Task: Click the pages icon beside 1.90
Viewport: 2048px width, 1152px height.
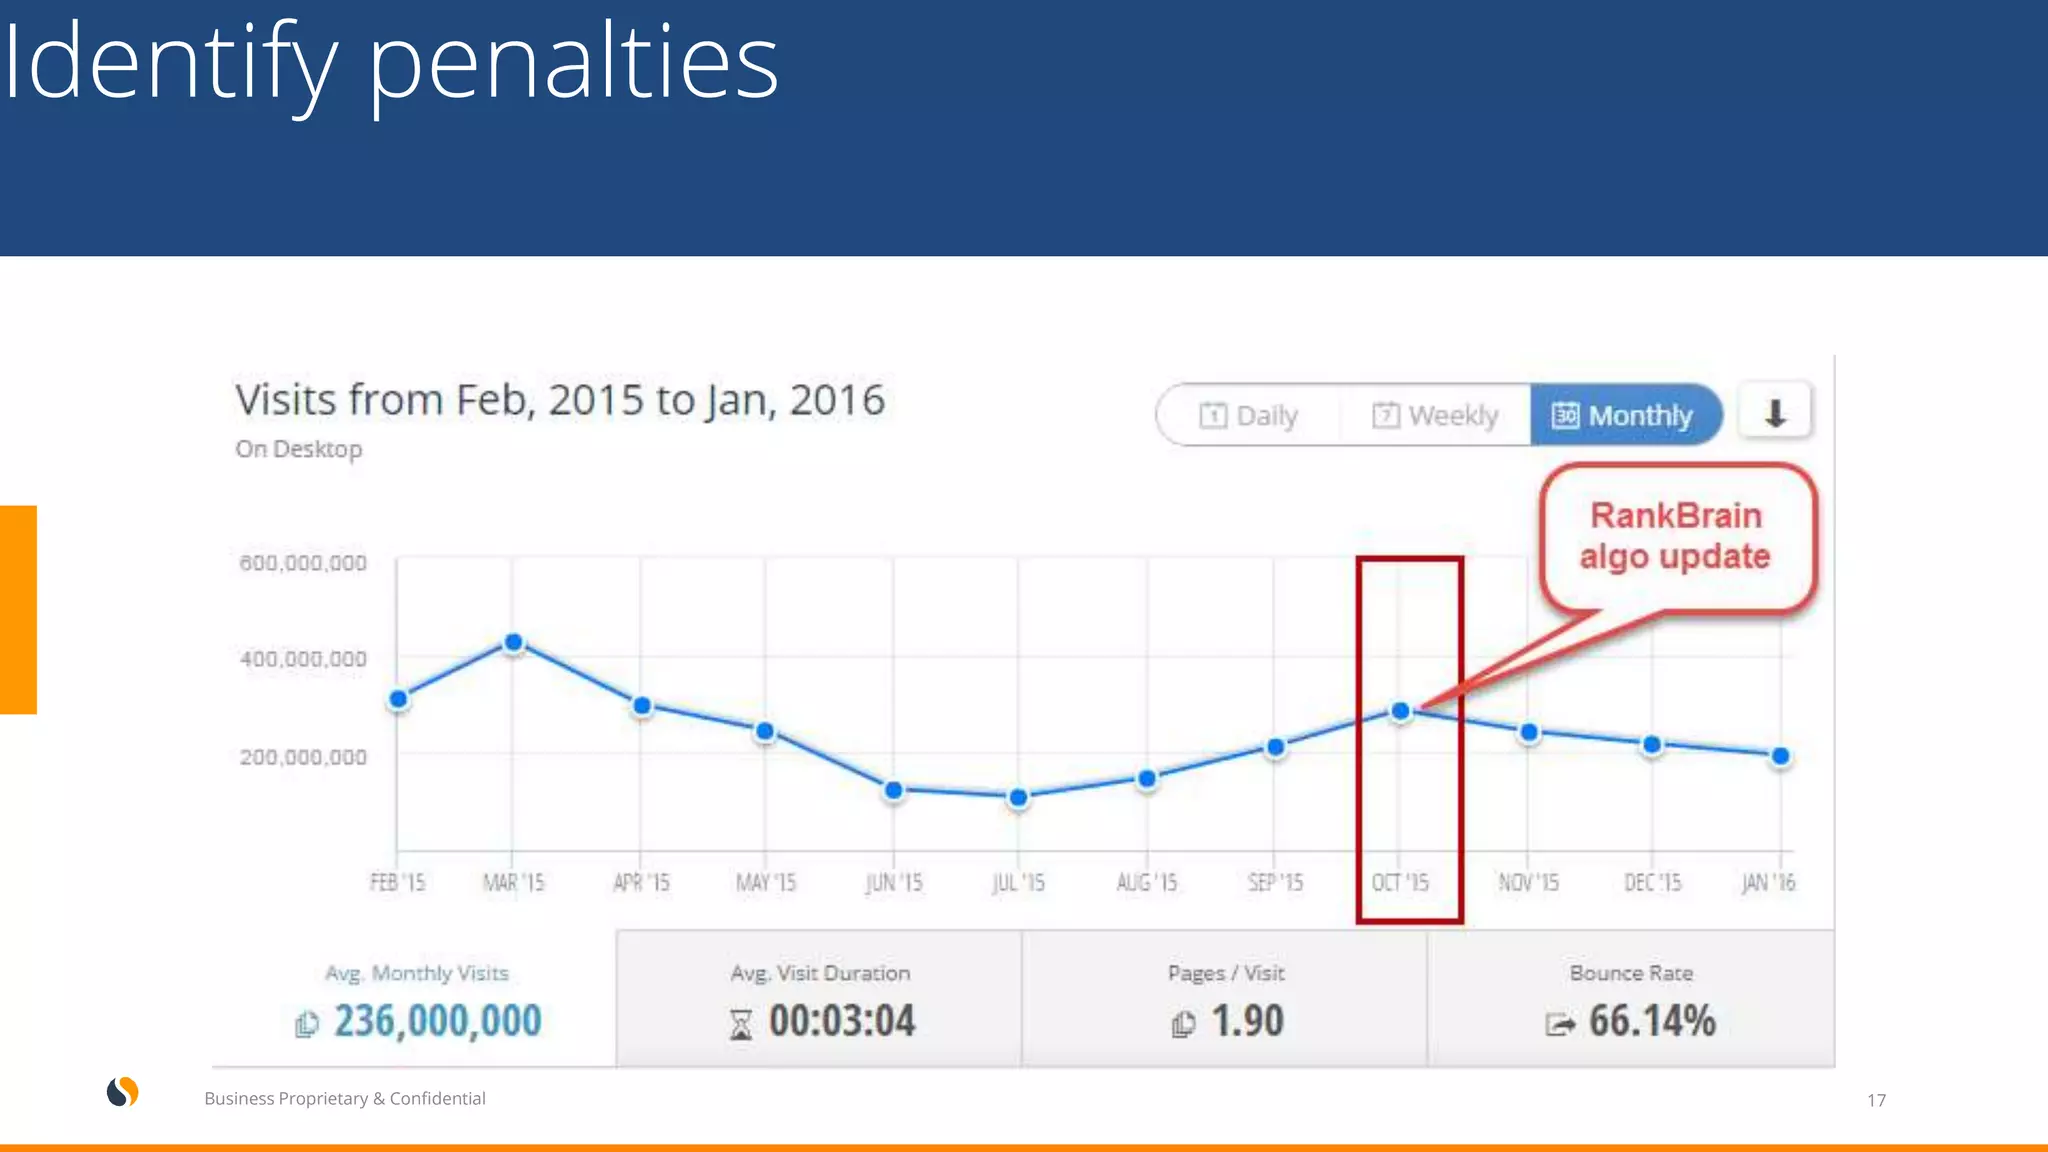Action: click(1183, 1025)
